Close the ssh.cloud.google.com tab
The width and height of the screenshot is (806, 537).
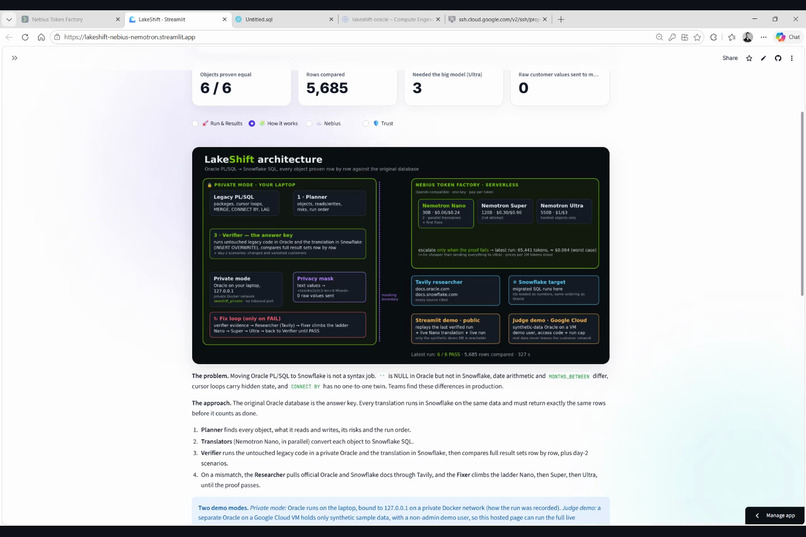point(545,20)
